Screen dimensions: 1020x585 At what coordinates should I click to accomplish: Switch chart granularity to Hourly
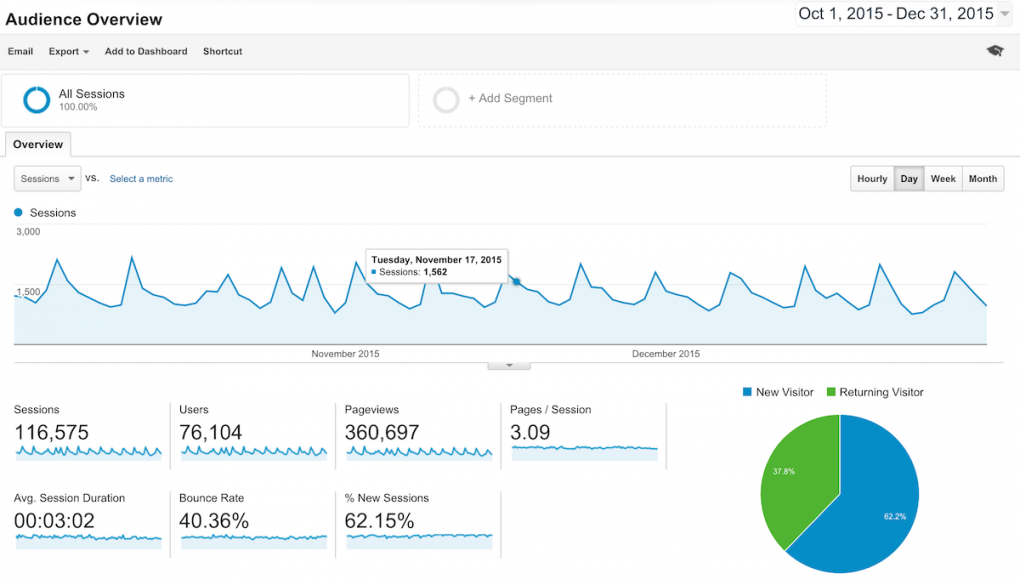tap(872, 179)
